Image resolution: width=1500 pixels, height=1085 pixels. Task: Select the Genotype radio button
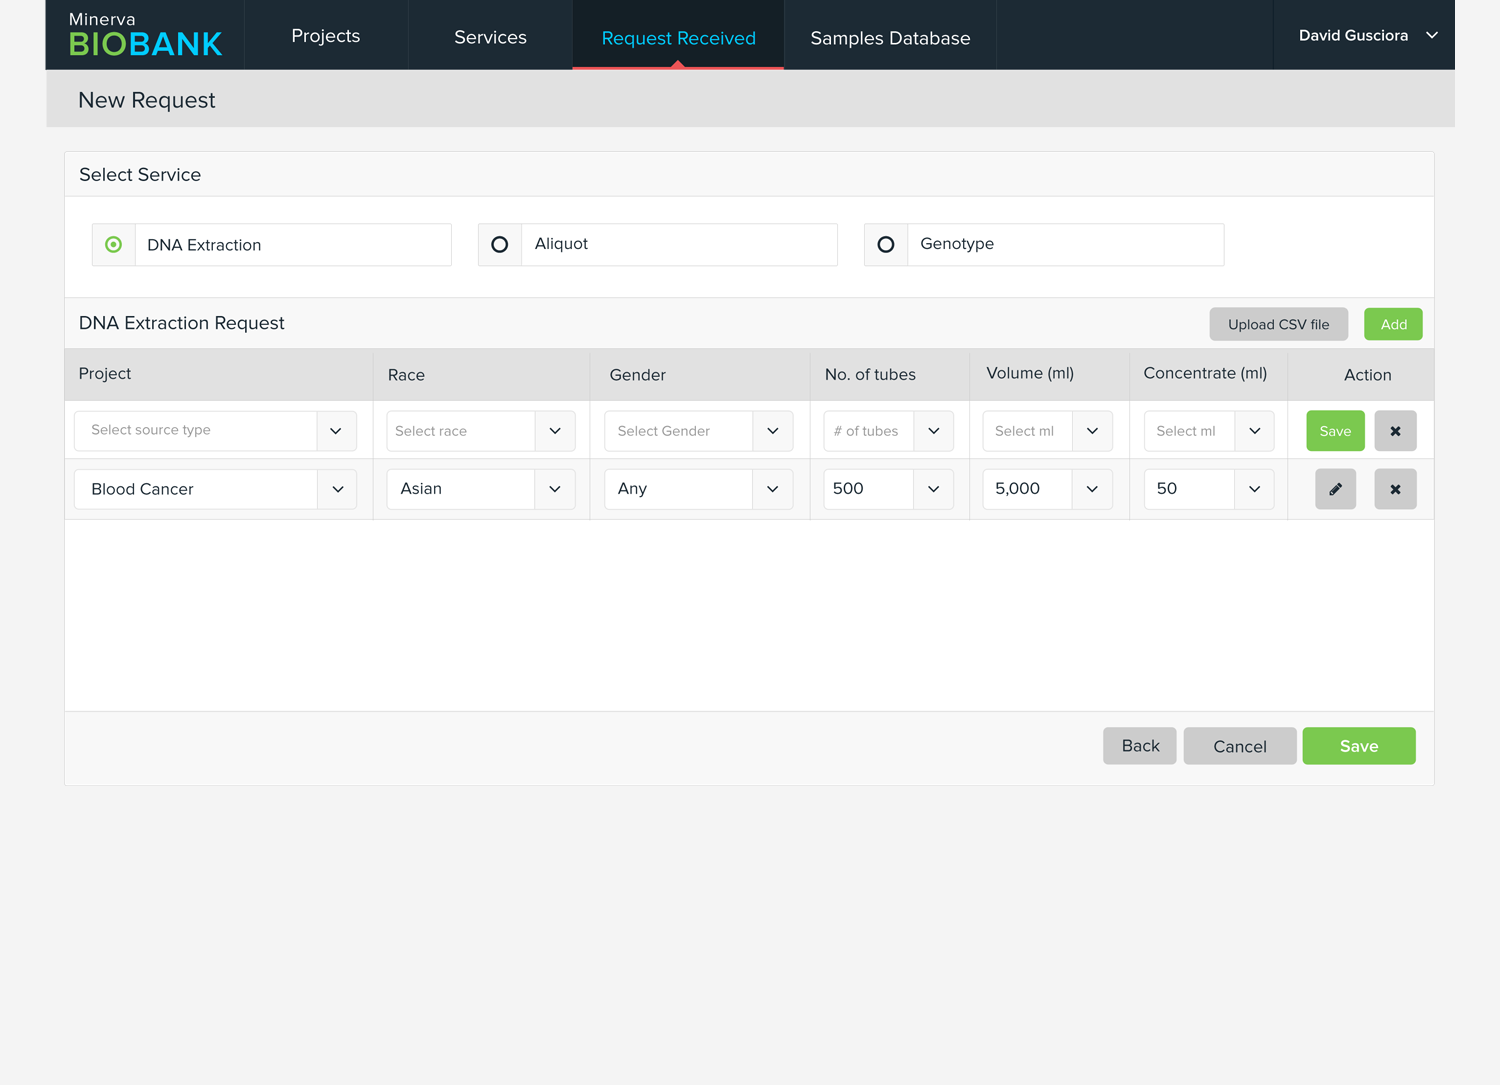pos(886,245)
